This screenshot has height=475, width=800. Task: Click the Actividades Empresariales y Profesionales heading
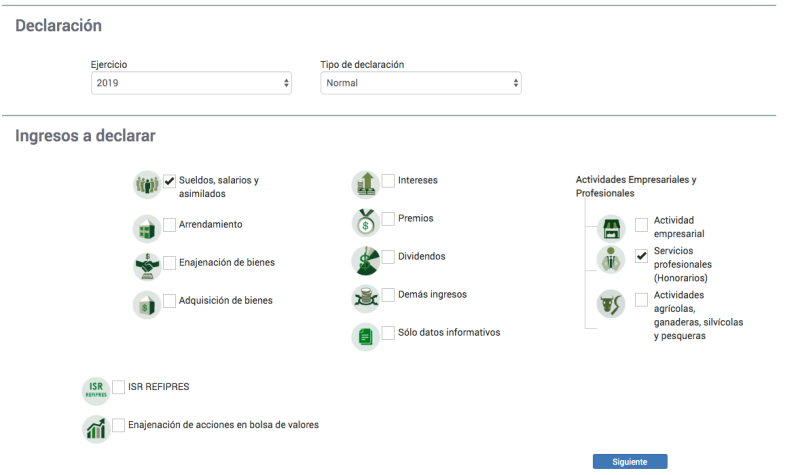pos(636,186)
